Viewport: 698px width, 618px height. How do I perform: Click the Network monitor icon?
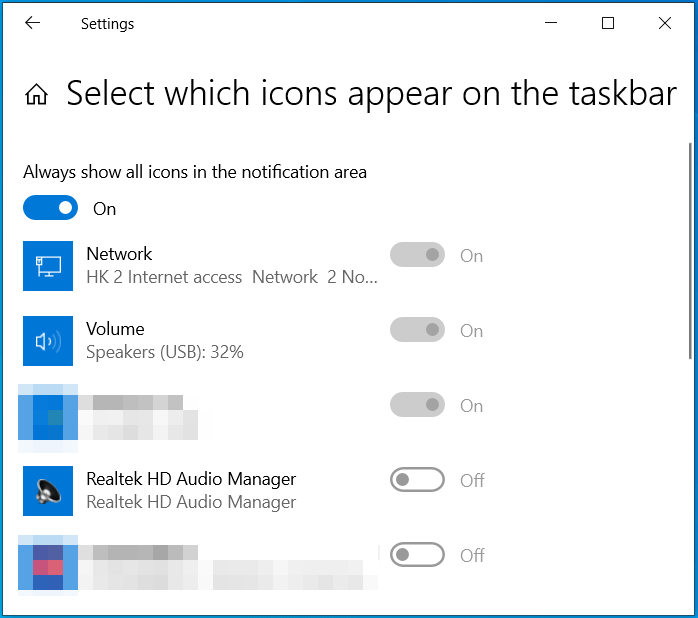pos(48,266)
